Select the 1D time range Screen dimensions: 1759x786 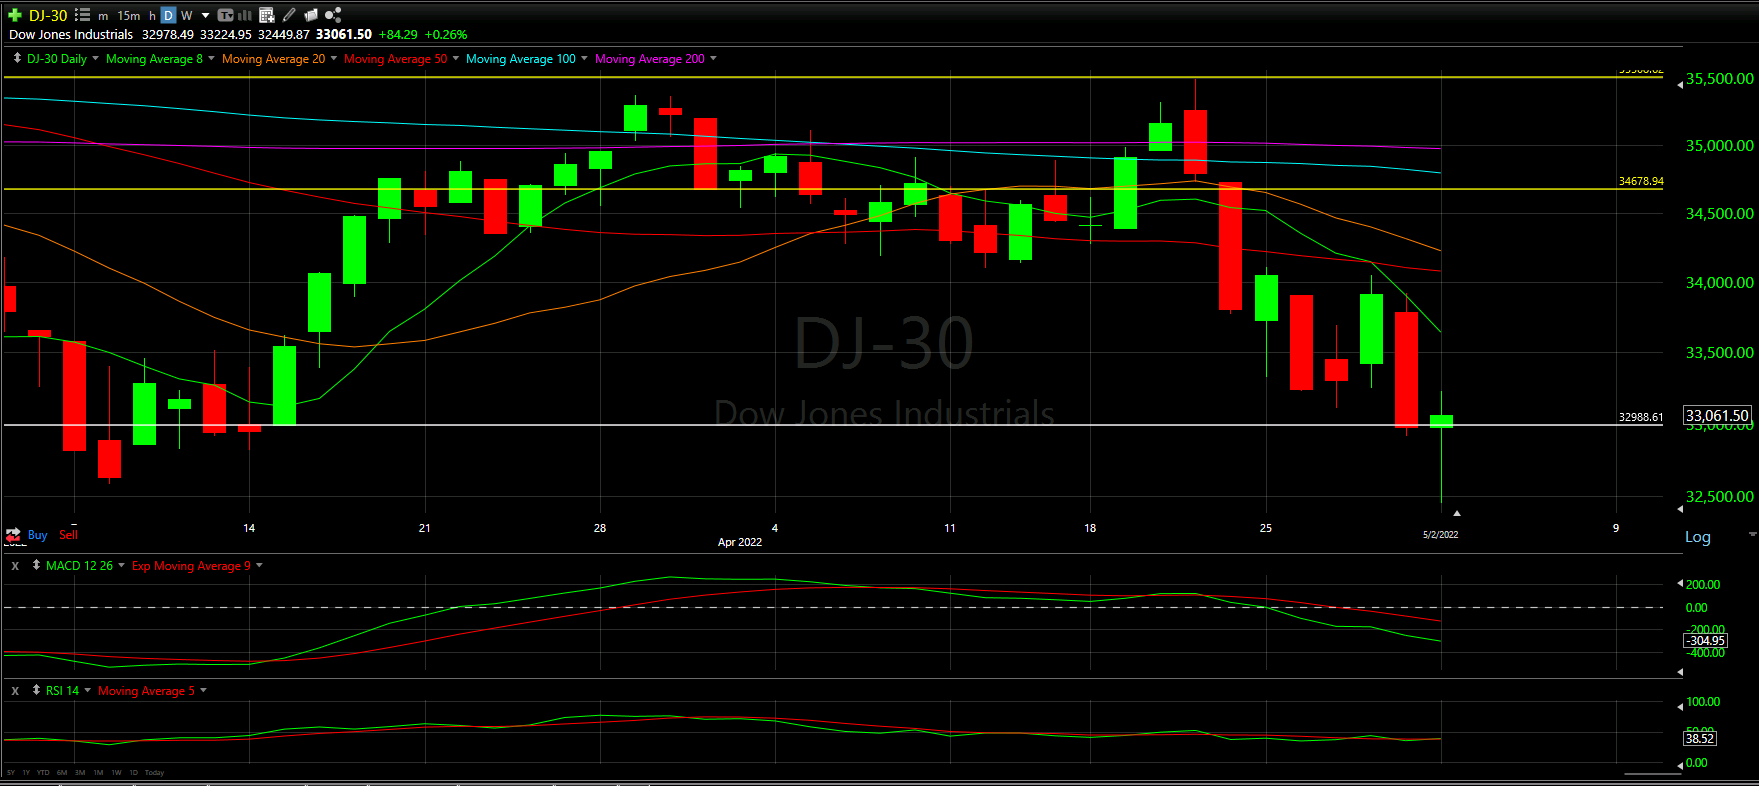click(x=134, y=773)
